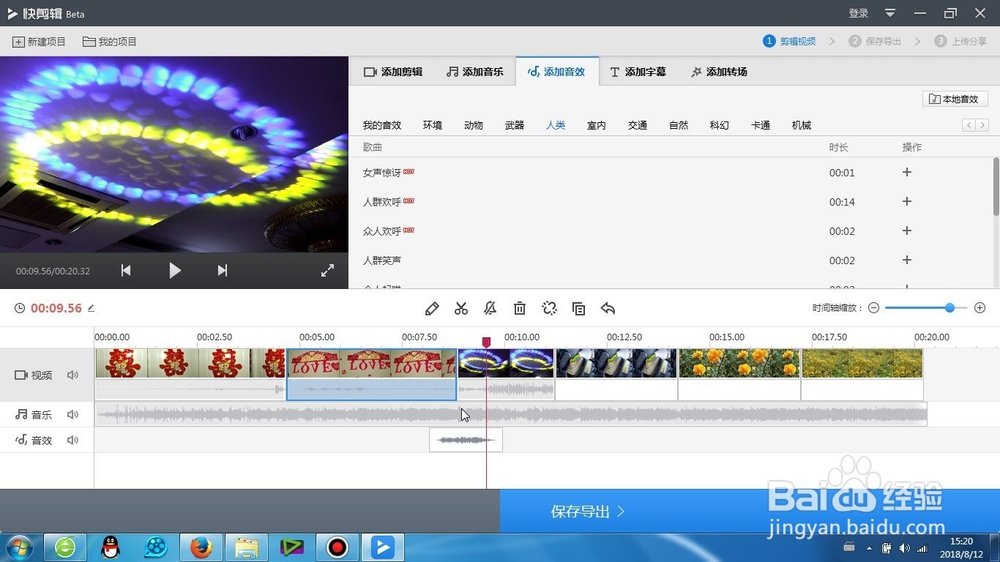1000x562 pixels.
Task: Add the 人群笑声 sound effect
Action: [907, 260]
